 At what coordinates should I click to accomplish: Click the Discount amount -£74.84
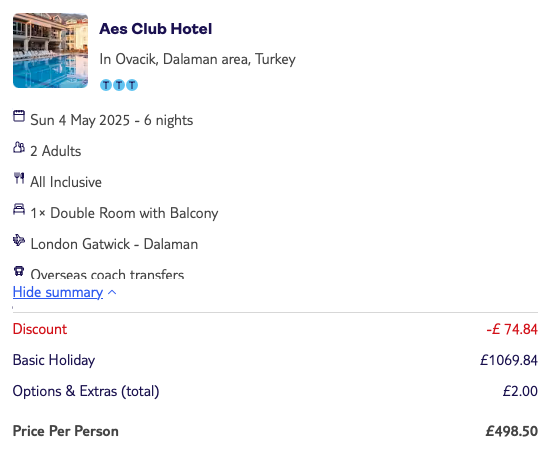point(512,329)
